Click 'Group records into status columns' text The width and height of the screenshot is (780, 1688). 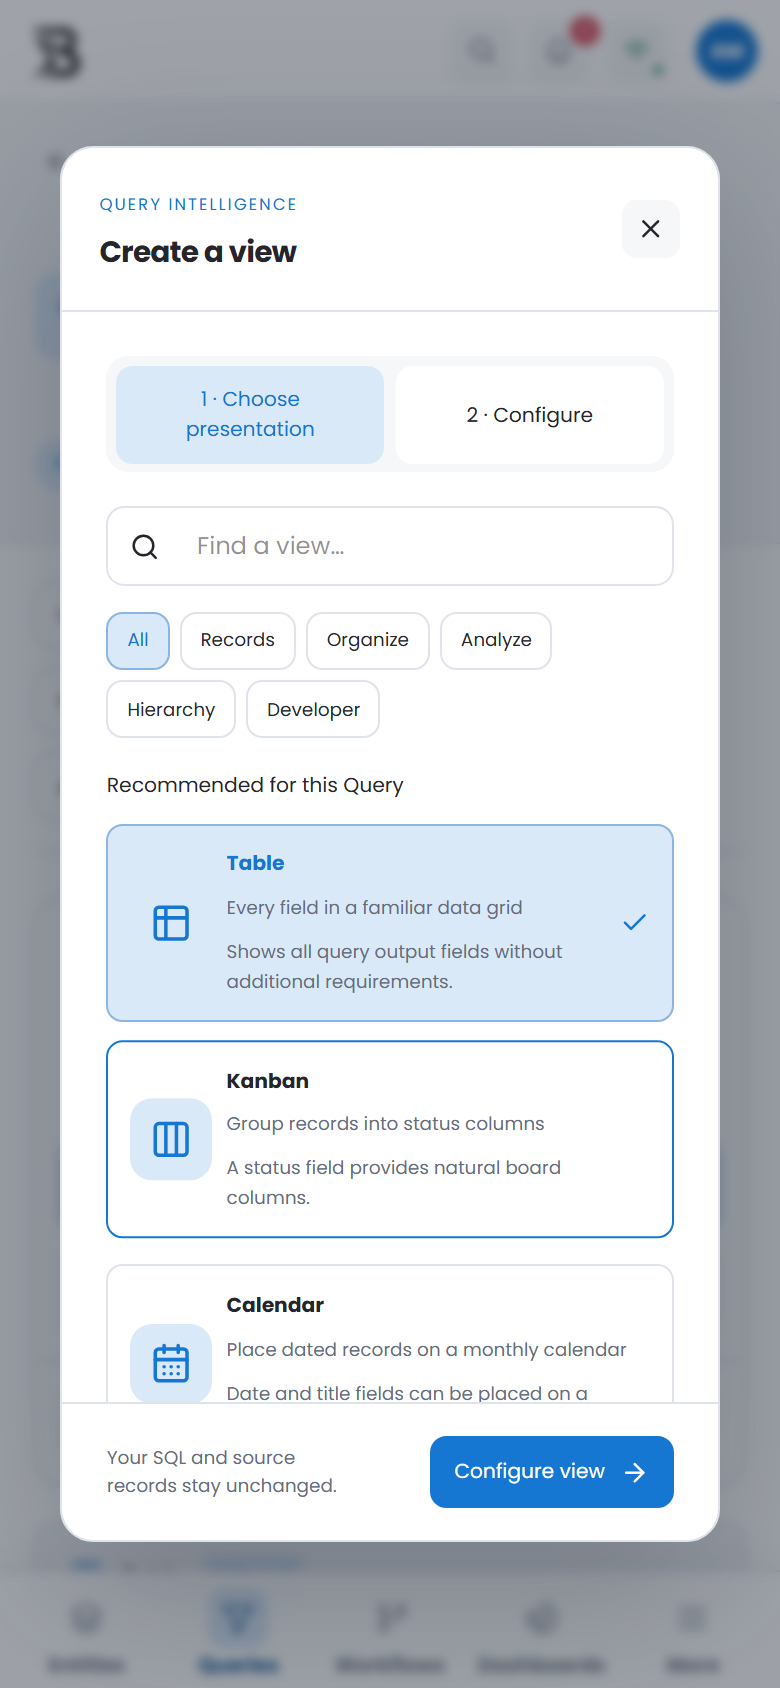pyautogui.click(x=385, y=1124)
